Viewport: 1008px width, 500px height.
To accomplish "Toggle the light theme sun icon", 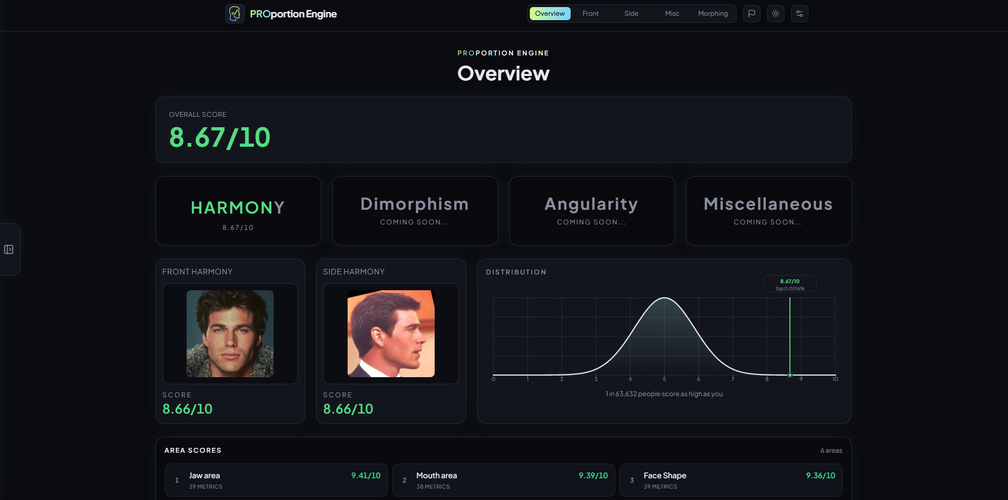I will pyautogui.click(x=775, y=13).
